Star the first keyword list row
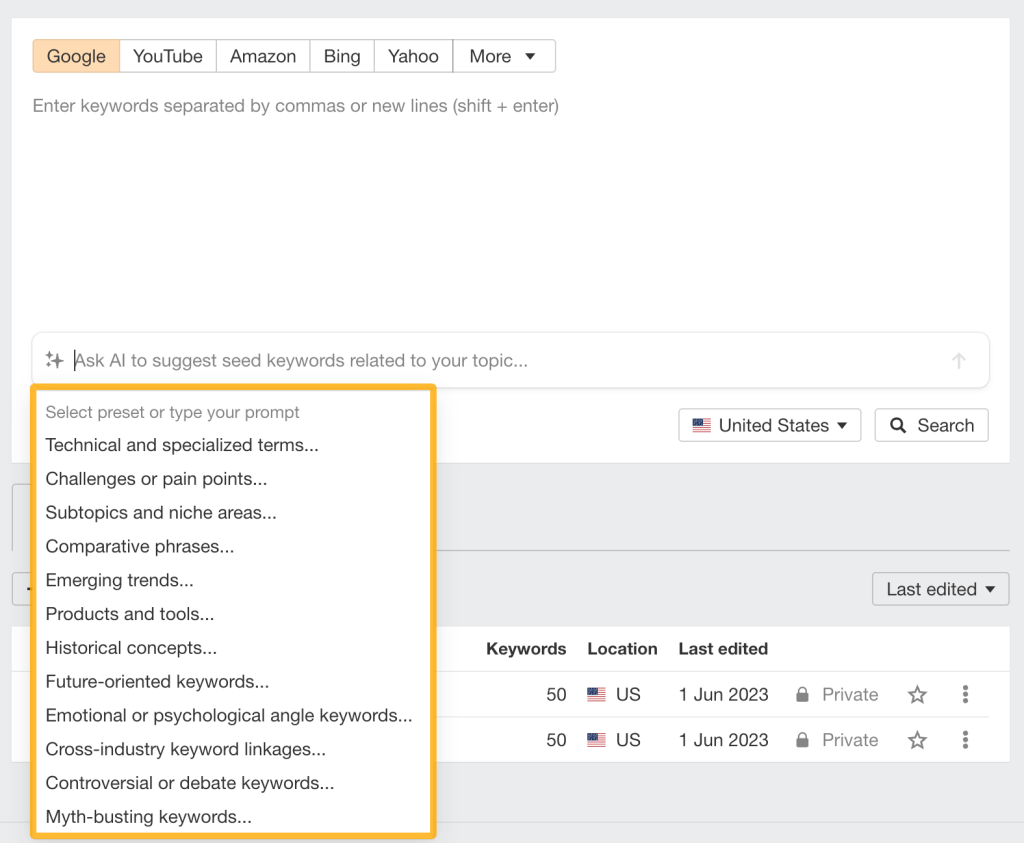This screenshot has width=1024, height=843. click(x=917, y=695)
